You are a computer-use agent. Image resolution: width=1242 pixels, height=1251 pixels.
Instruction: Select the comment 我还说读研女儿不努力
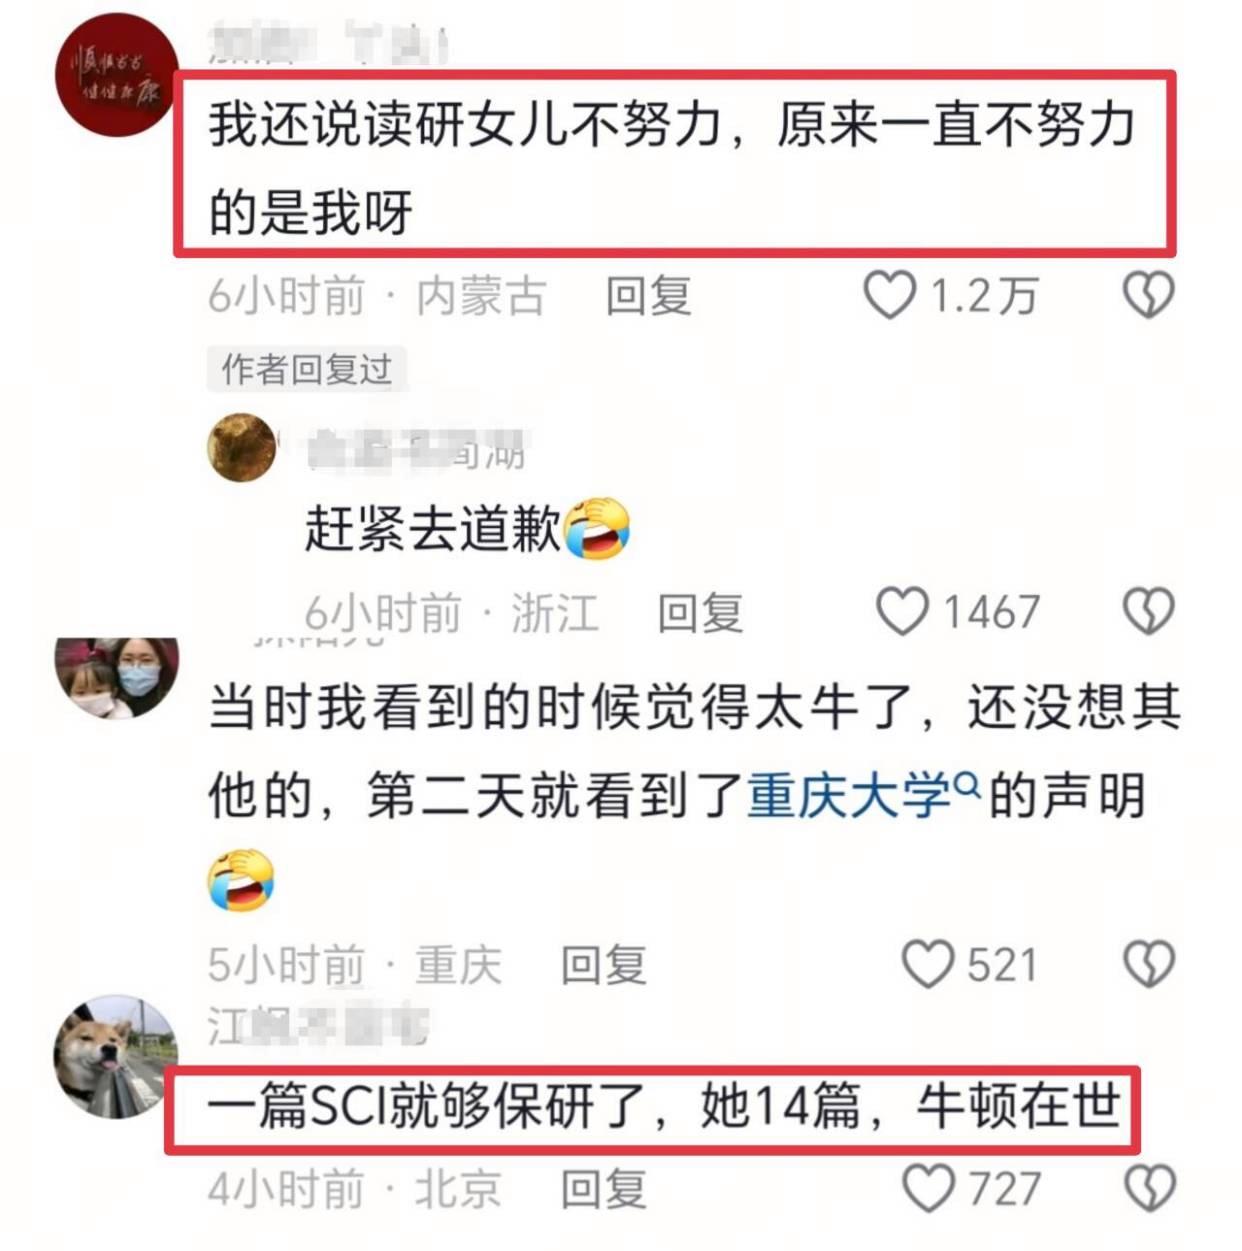pyautogui.click(x=674, y=165)
